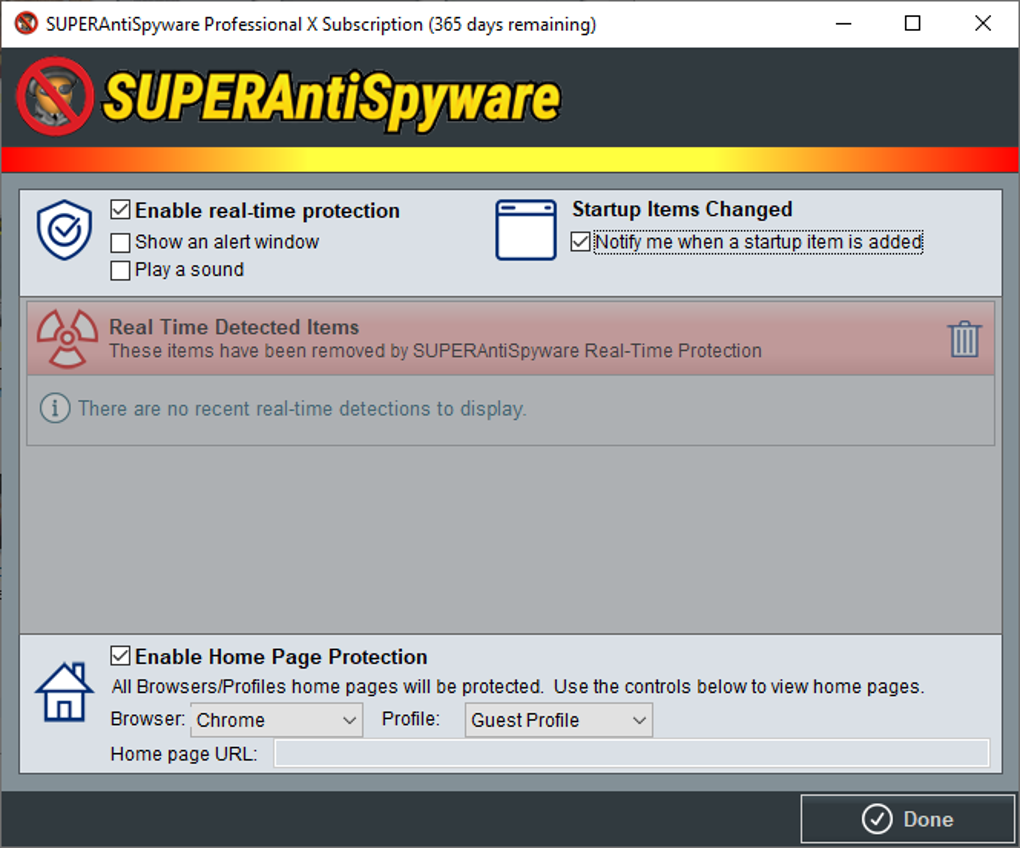Click the title bar application icon
The height and width of the screenshot is (848, 1020).
(x=26, y=23)
